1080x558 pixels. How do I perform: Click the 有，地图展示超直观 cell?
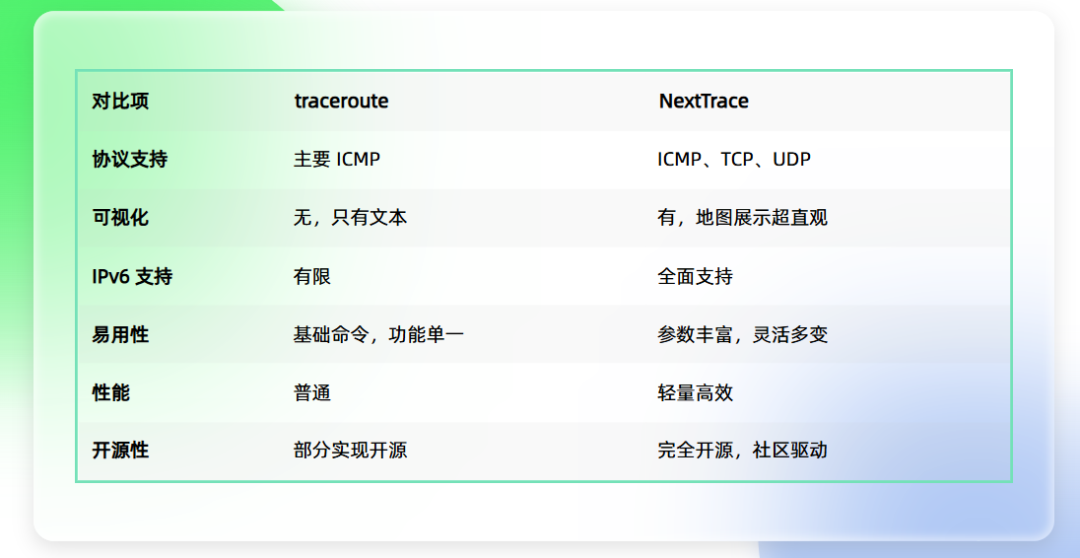(x=742, y=218)
